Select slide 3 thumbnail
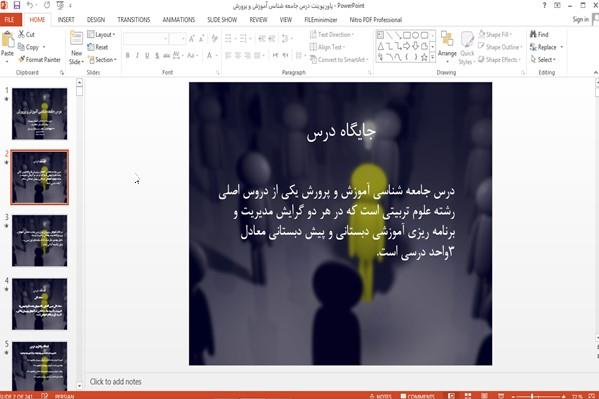 tap(39, 240)
